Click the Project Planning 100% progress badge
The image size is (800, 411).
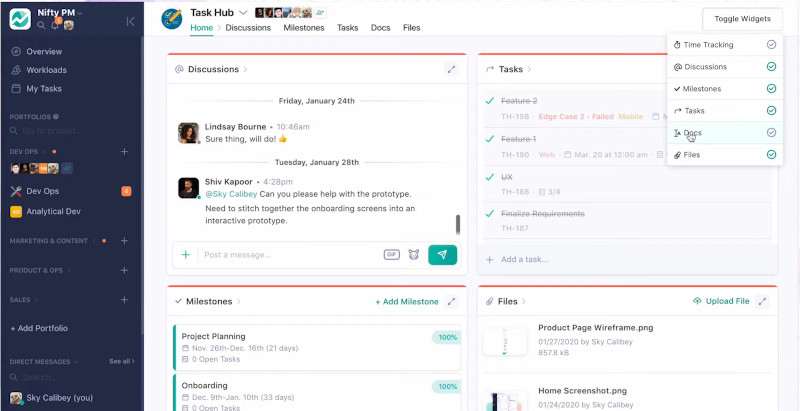[447, 338]
